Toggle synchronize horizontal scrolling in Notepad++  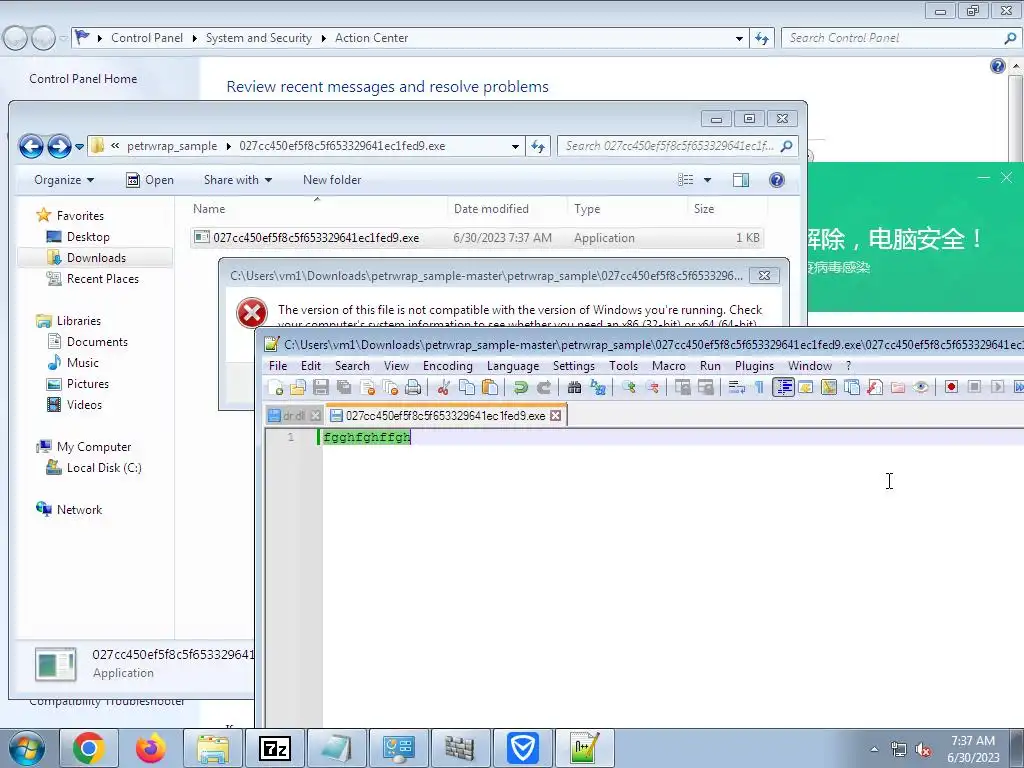click(706, 387)
